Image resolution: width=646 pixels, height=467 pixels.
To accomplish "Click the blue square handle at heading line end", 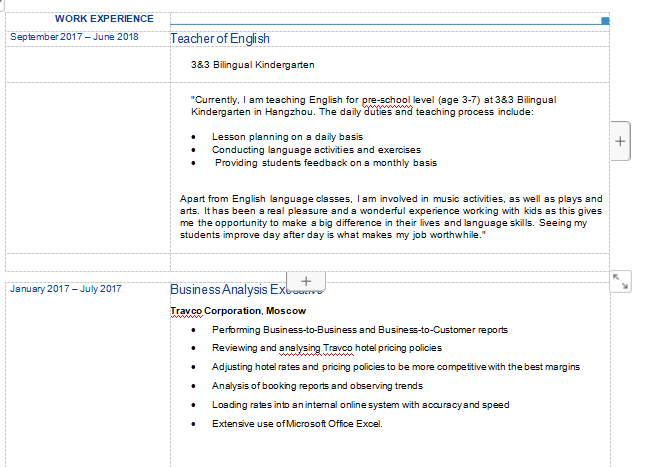I will 605,21.
